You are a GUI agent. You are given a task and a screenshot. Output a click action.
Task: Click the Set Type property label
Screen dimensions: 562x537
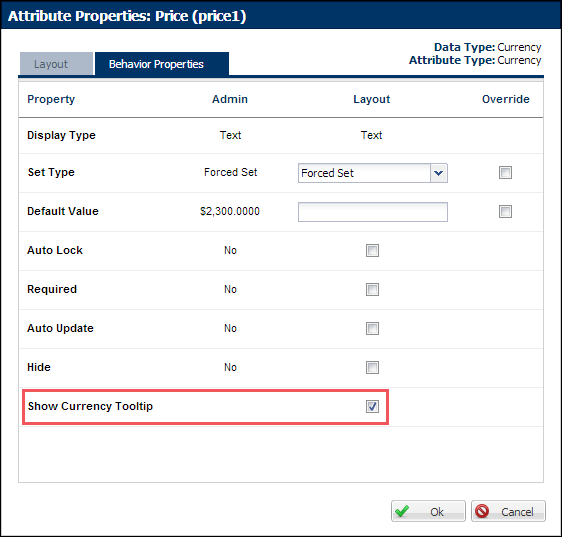[x=51, y=172]
